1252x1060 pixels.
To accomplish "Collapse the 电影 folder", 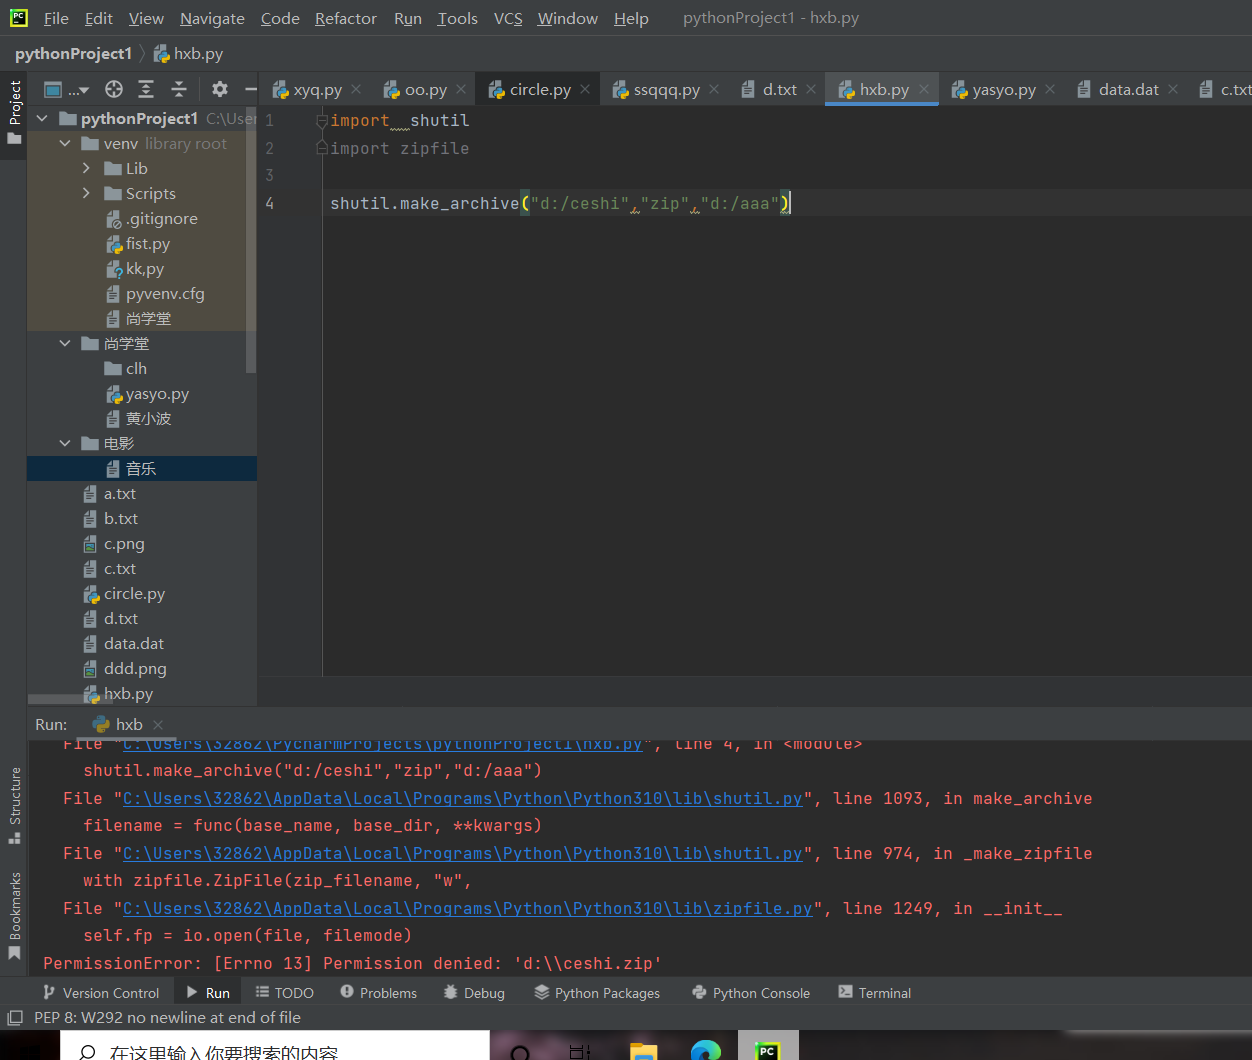I will (x=65, y=443).
